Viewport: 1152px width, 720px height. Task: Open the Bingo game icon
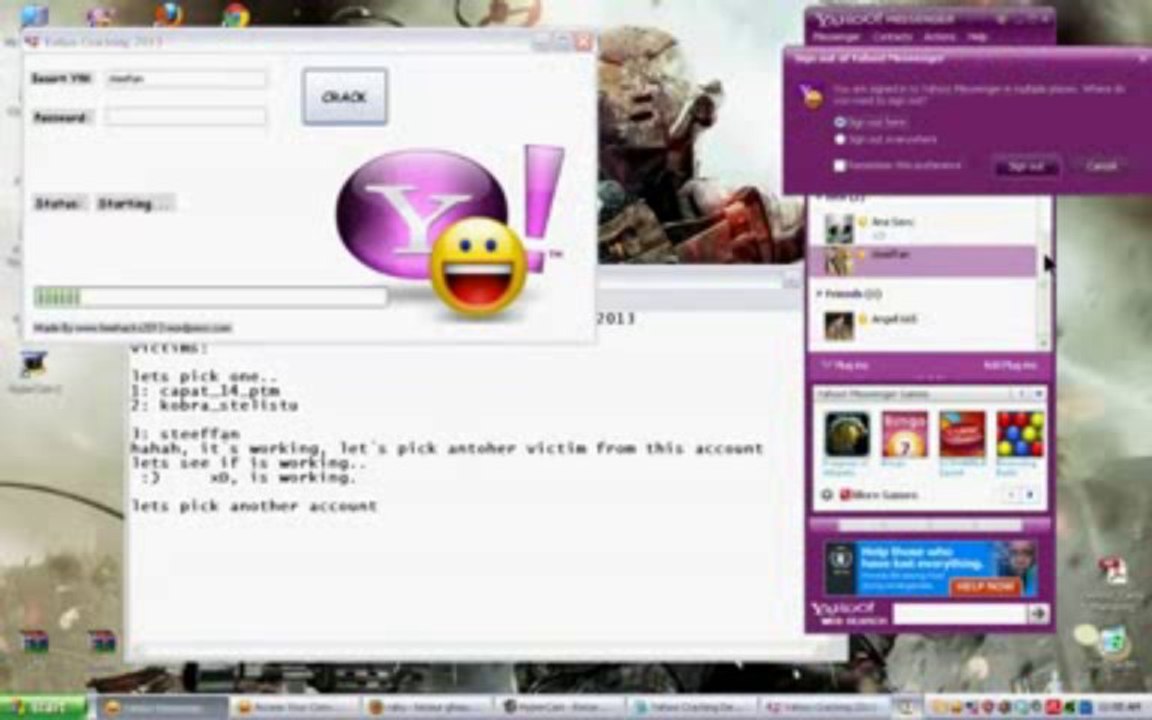click(x=904, y=434)
